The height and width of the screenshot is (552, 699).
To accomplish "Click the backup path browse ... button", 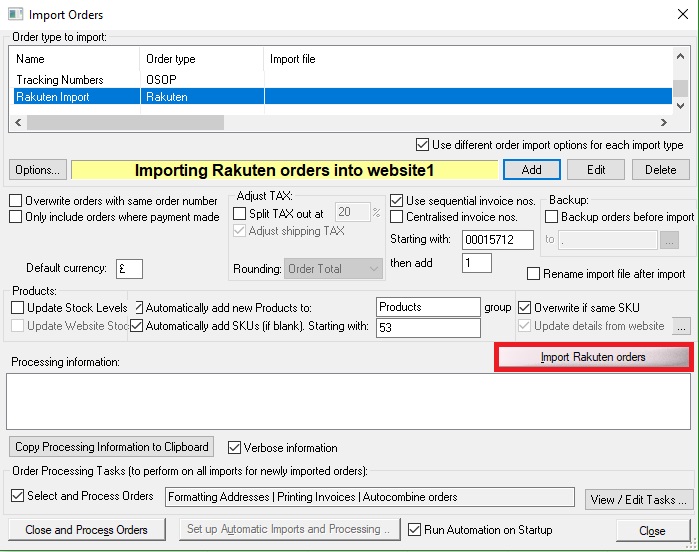I will coord(669,240).
